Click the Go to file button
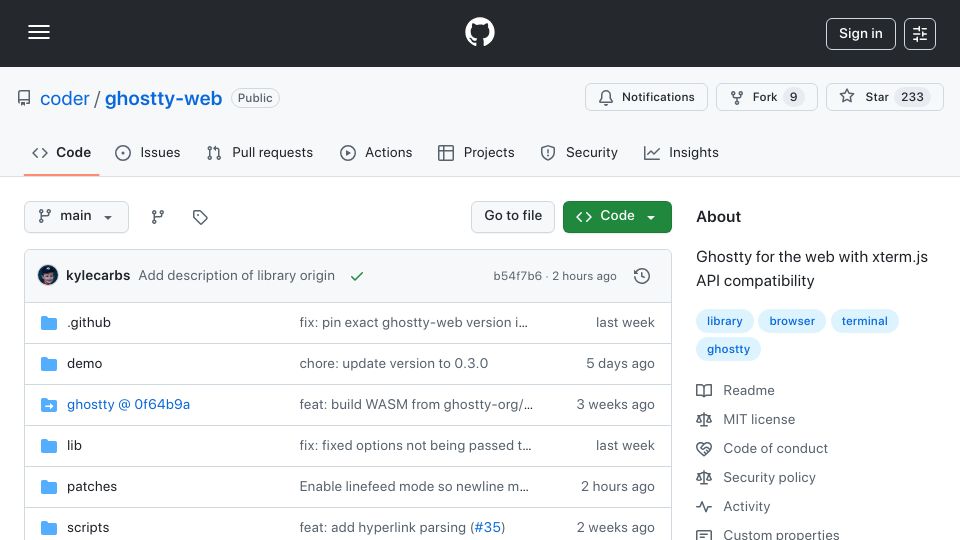 (x=513, y=217)
